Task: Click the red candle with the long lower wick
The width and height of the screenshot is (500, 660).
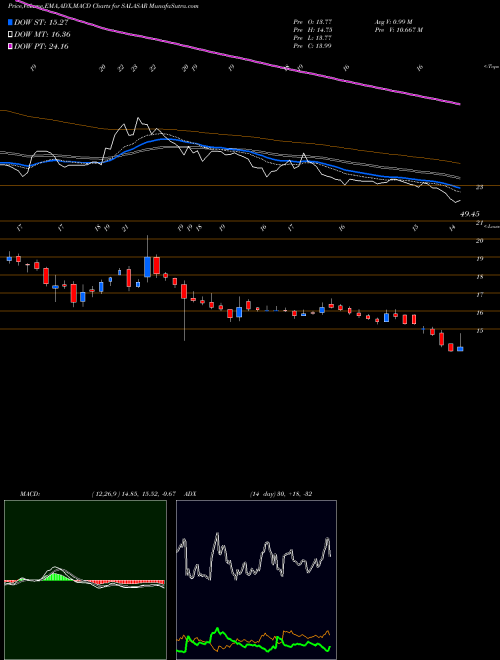Action: pos(184,291)
